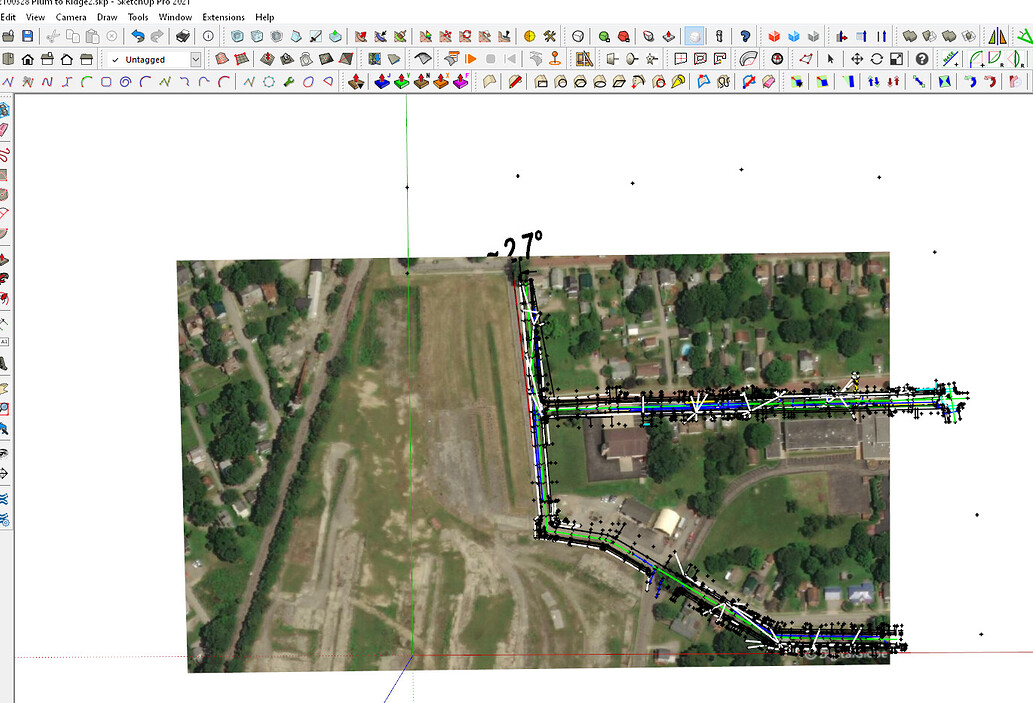Toggle the checkmark next to Untagged
The image size is (1033, 703).
[114, 57]
